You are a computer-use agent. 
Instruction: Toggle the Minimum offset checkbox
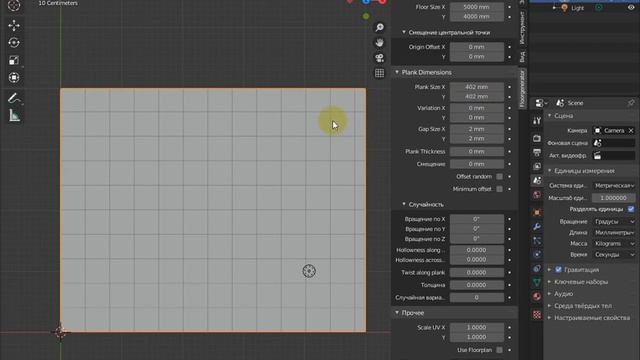pyautogui.click(x=499, y=189)
